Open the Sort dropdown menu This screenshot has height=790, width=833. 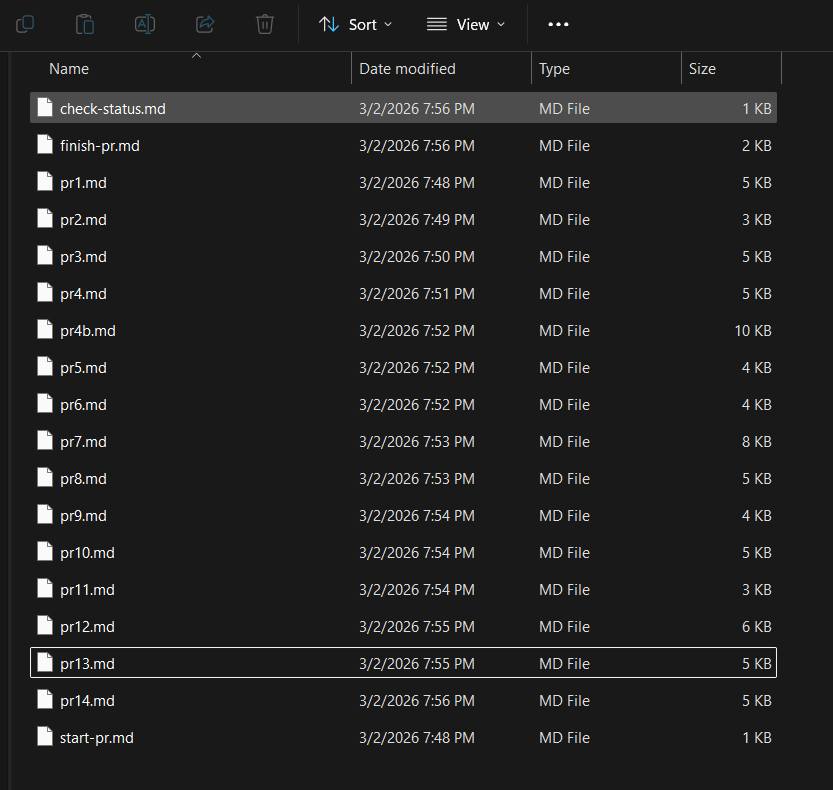tap(355, 24)
